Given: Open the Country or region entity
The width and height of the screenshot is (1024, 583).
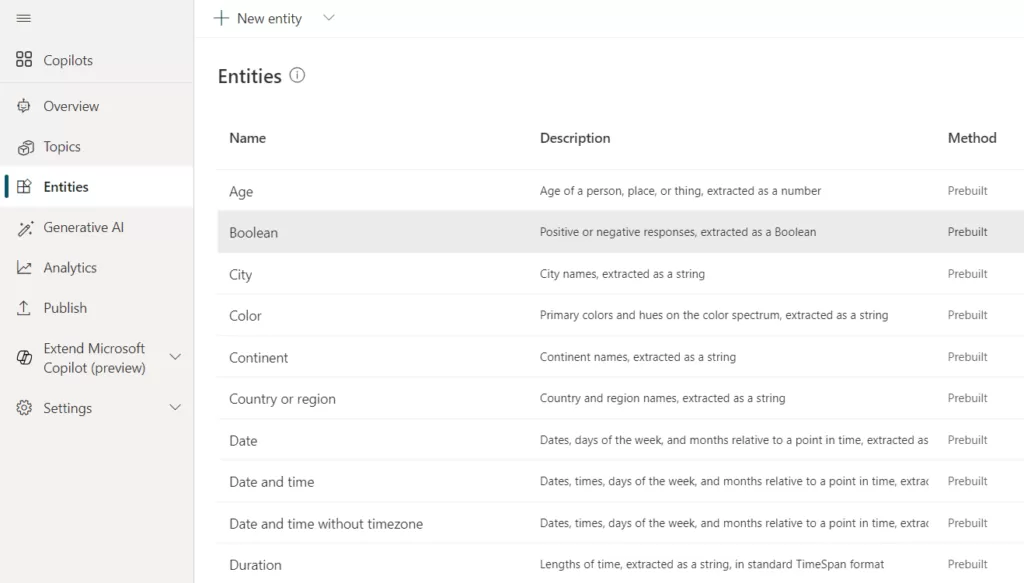Looking at the screenshot, I should pos(282,399).
